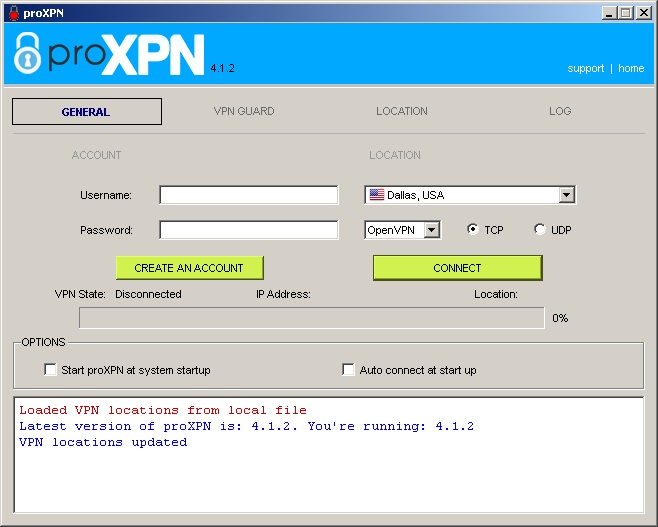Click the 0% progress value
Image resolution: width=658 pixels, height=527 pixels.
coord(560,318)
